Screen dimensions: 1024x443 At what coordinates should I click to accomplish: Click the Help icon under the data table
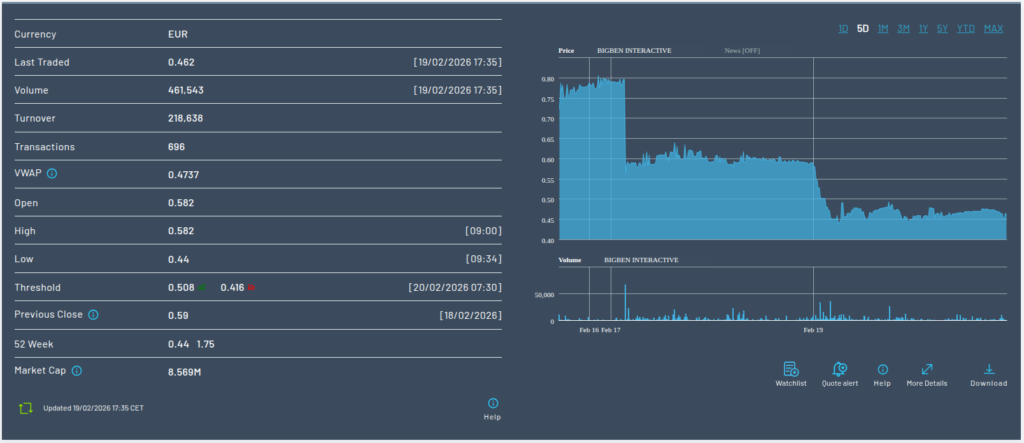pos(492,403)
